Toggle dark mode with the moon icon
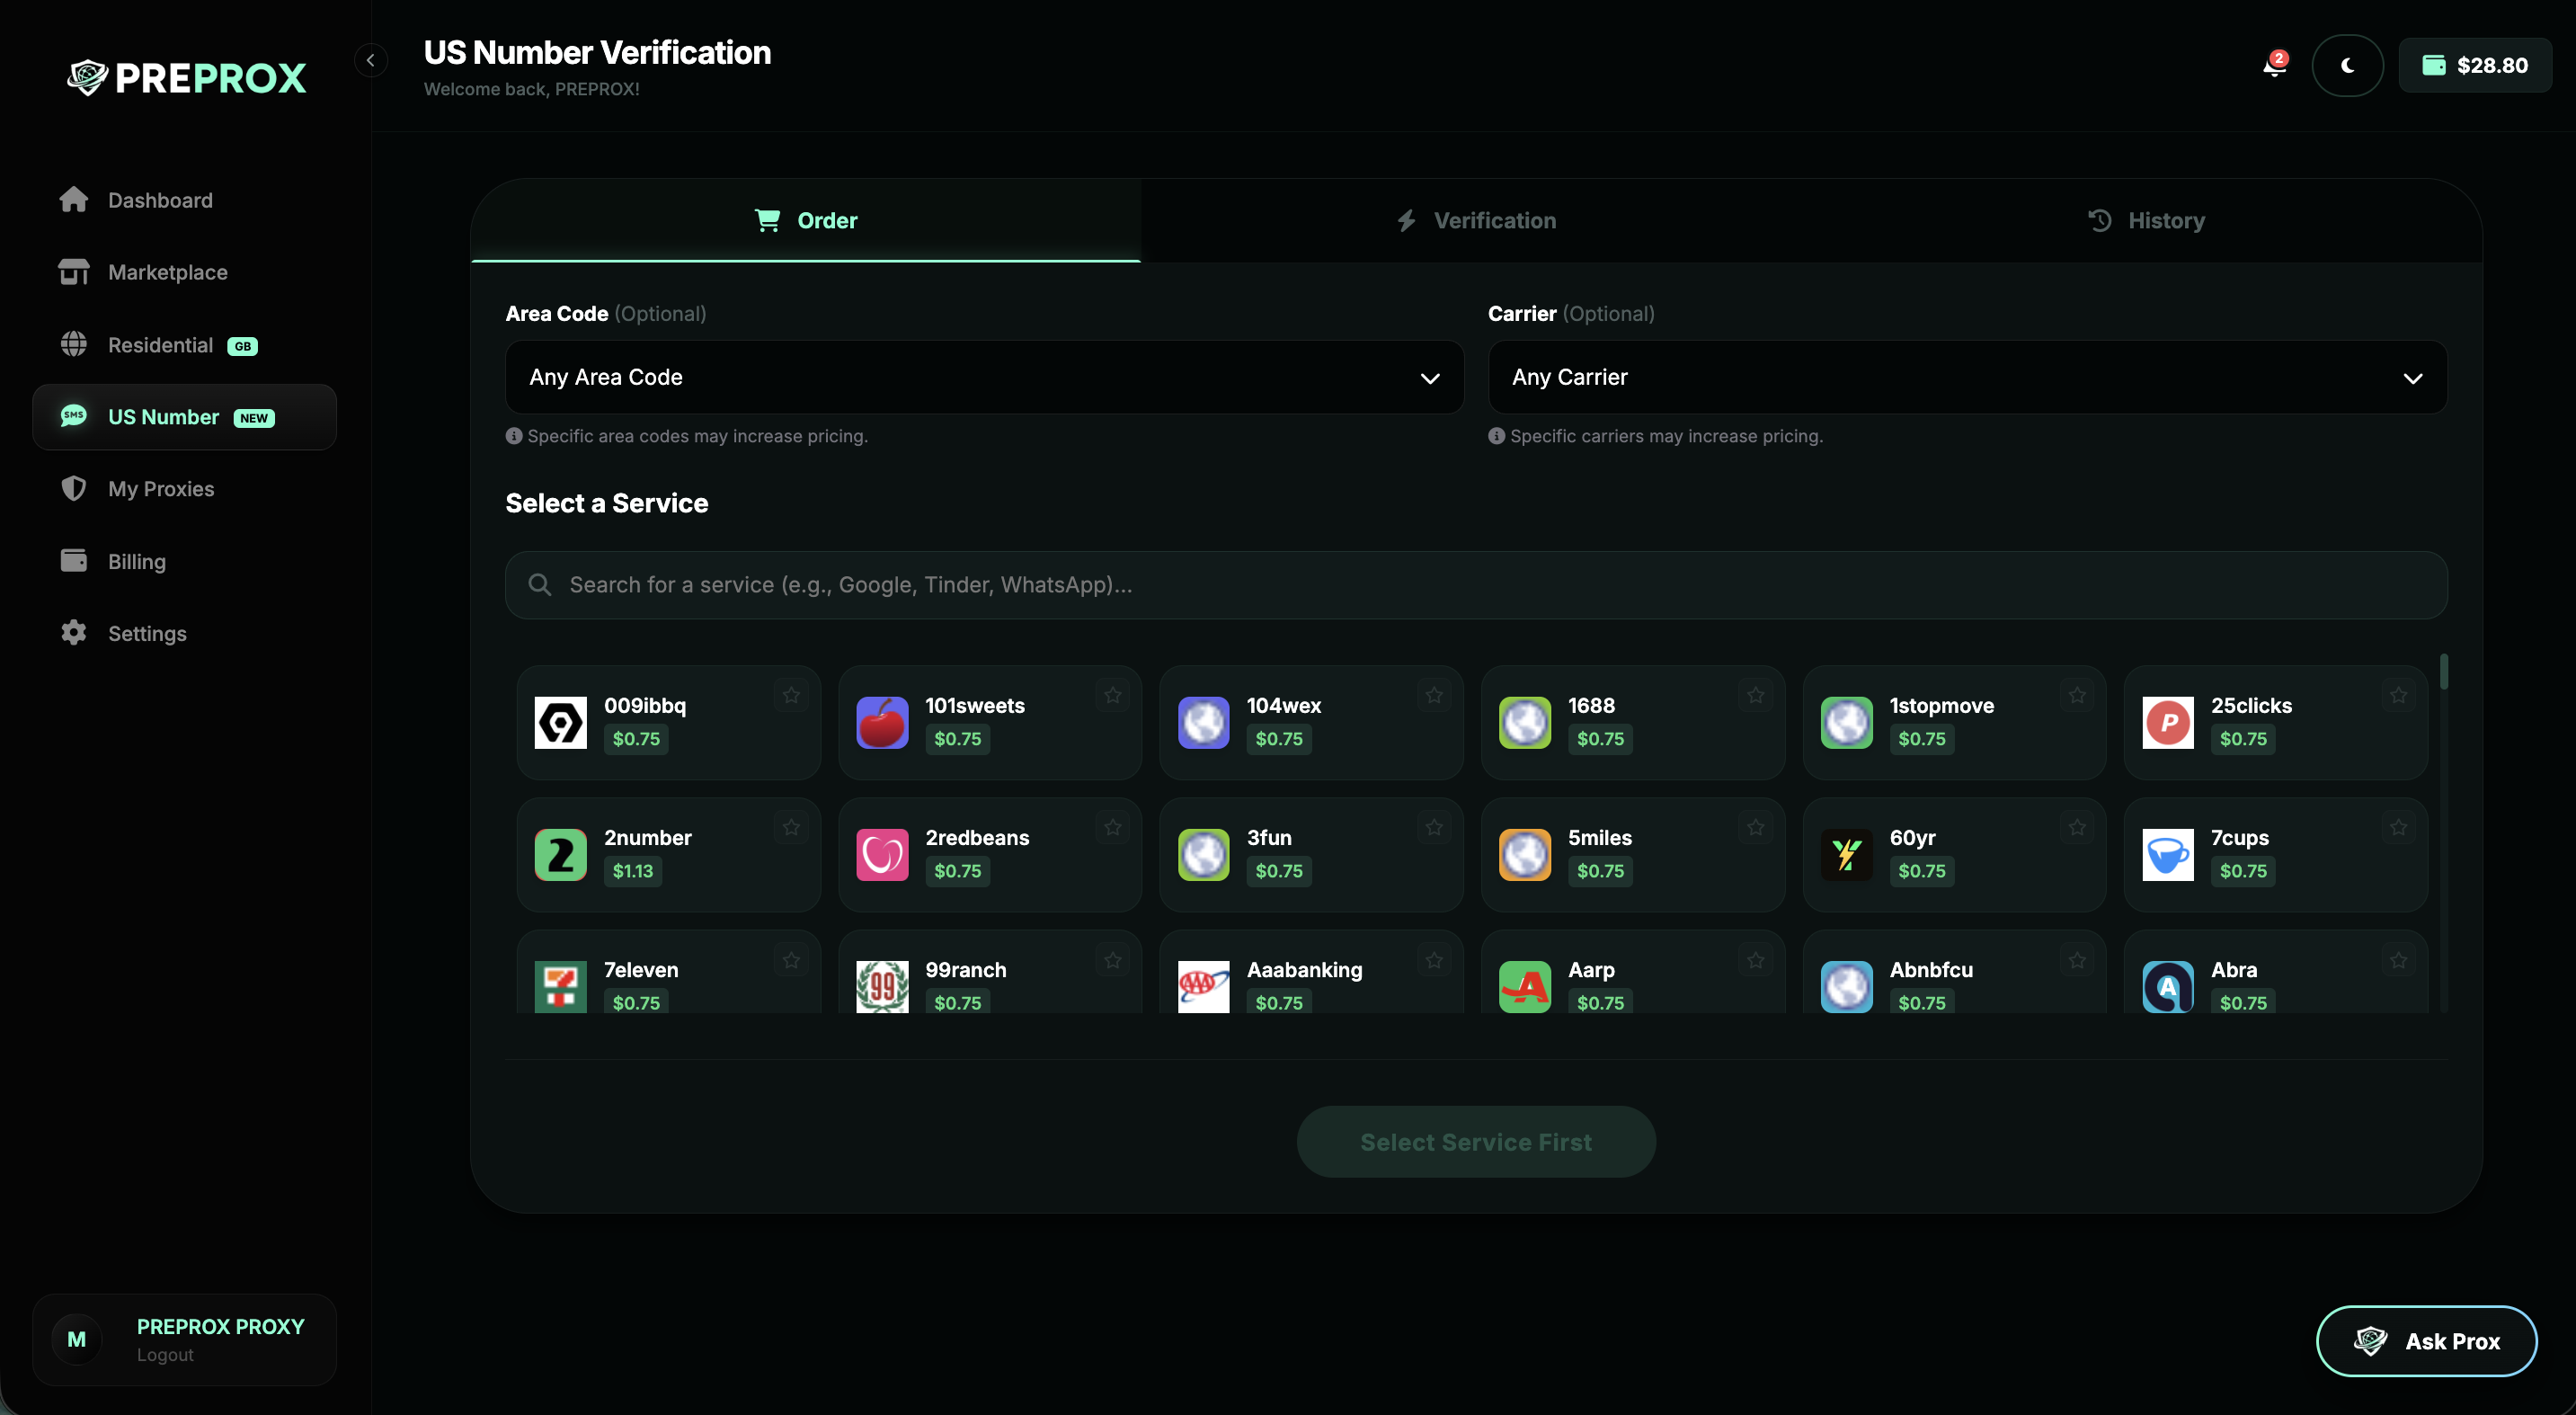 2347,65
